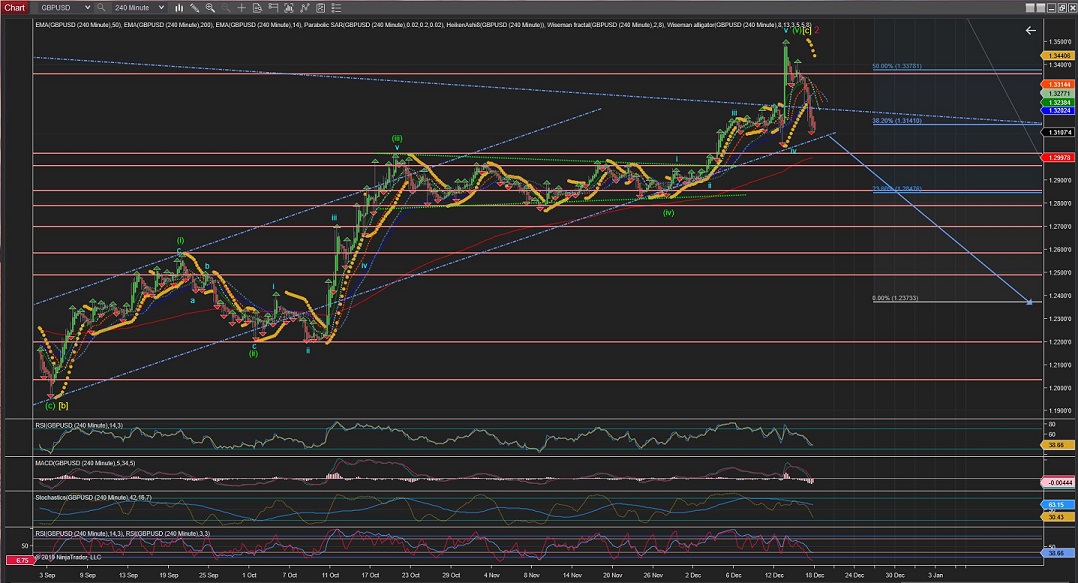The height and width of the screenshot is (583, 1078).
Task: Click the blue 1.32024 price marker
Action: 1059,111
